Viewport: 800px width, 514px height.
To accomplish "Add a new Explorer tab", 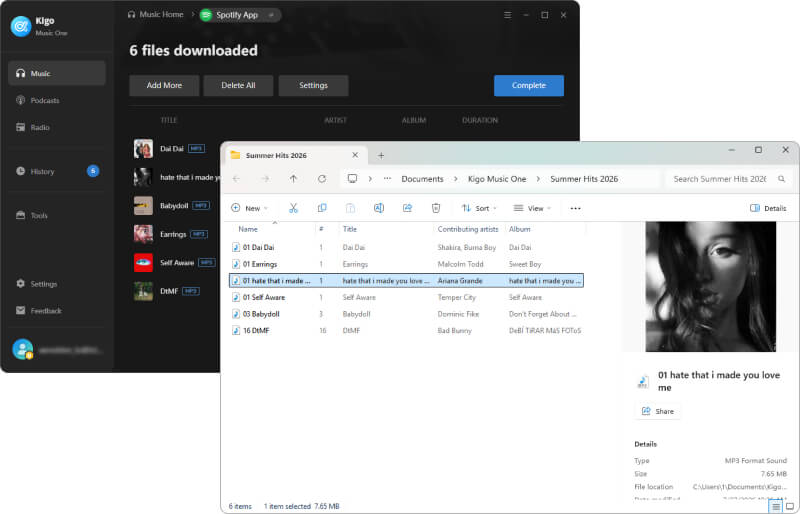I will 381,155.
